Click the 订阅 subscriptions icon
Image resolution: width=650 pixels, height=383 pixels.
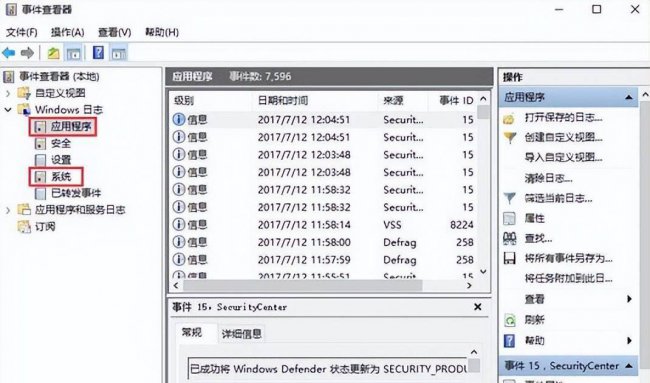click(24, 226)
